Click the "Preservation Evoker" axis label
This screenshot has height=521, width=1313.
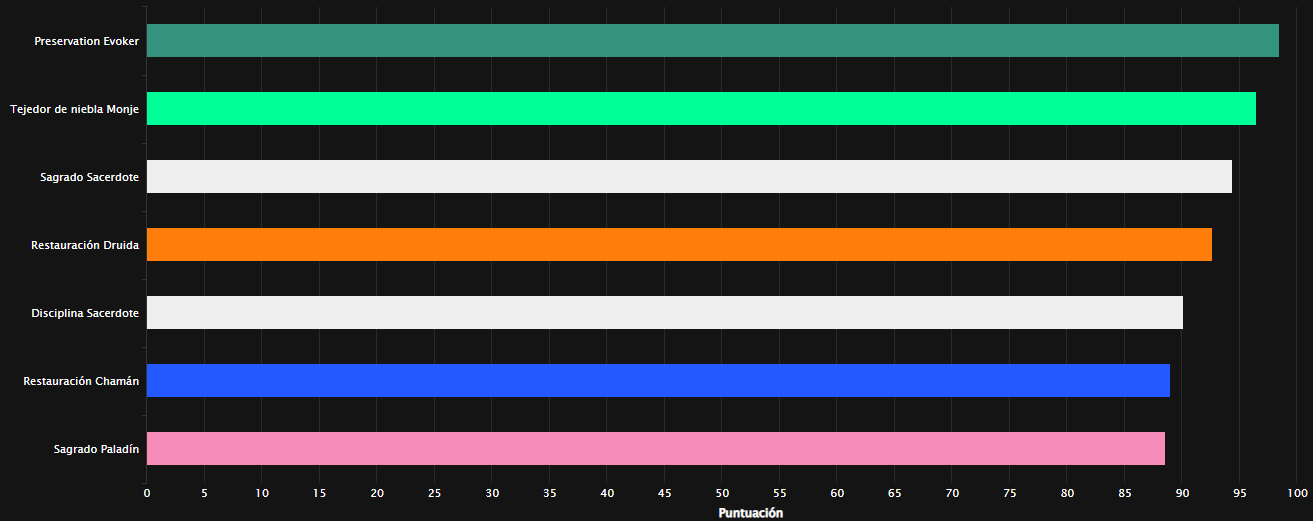(86, 41)
